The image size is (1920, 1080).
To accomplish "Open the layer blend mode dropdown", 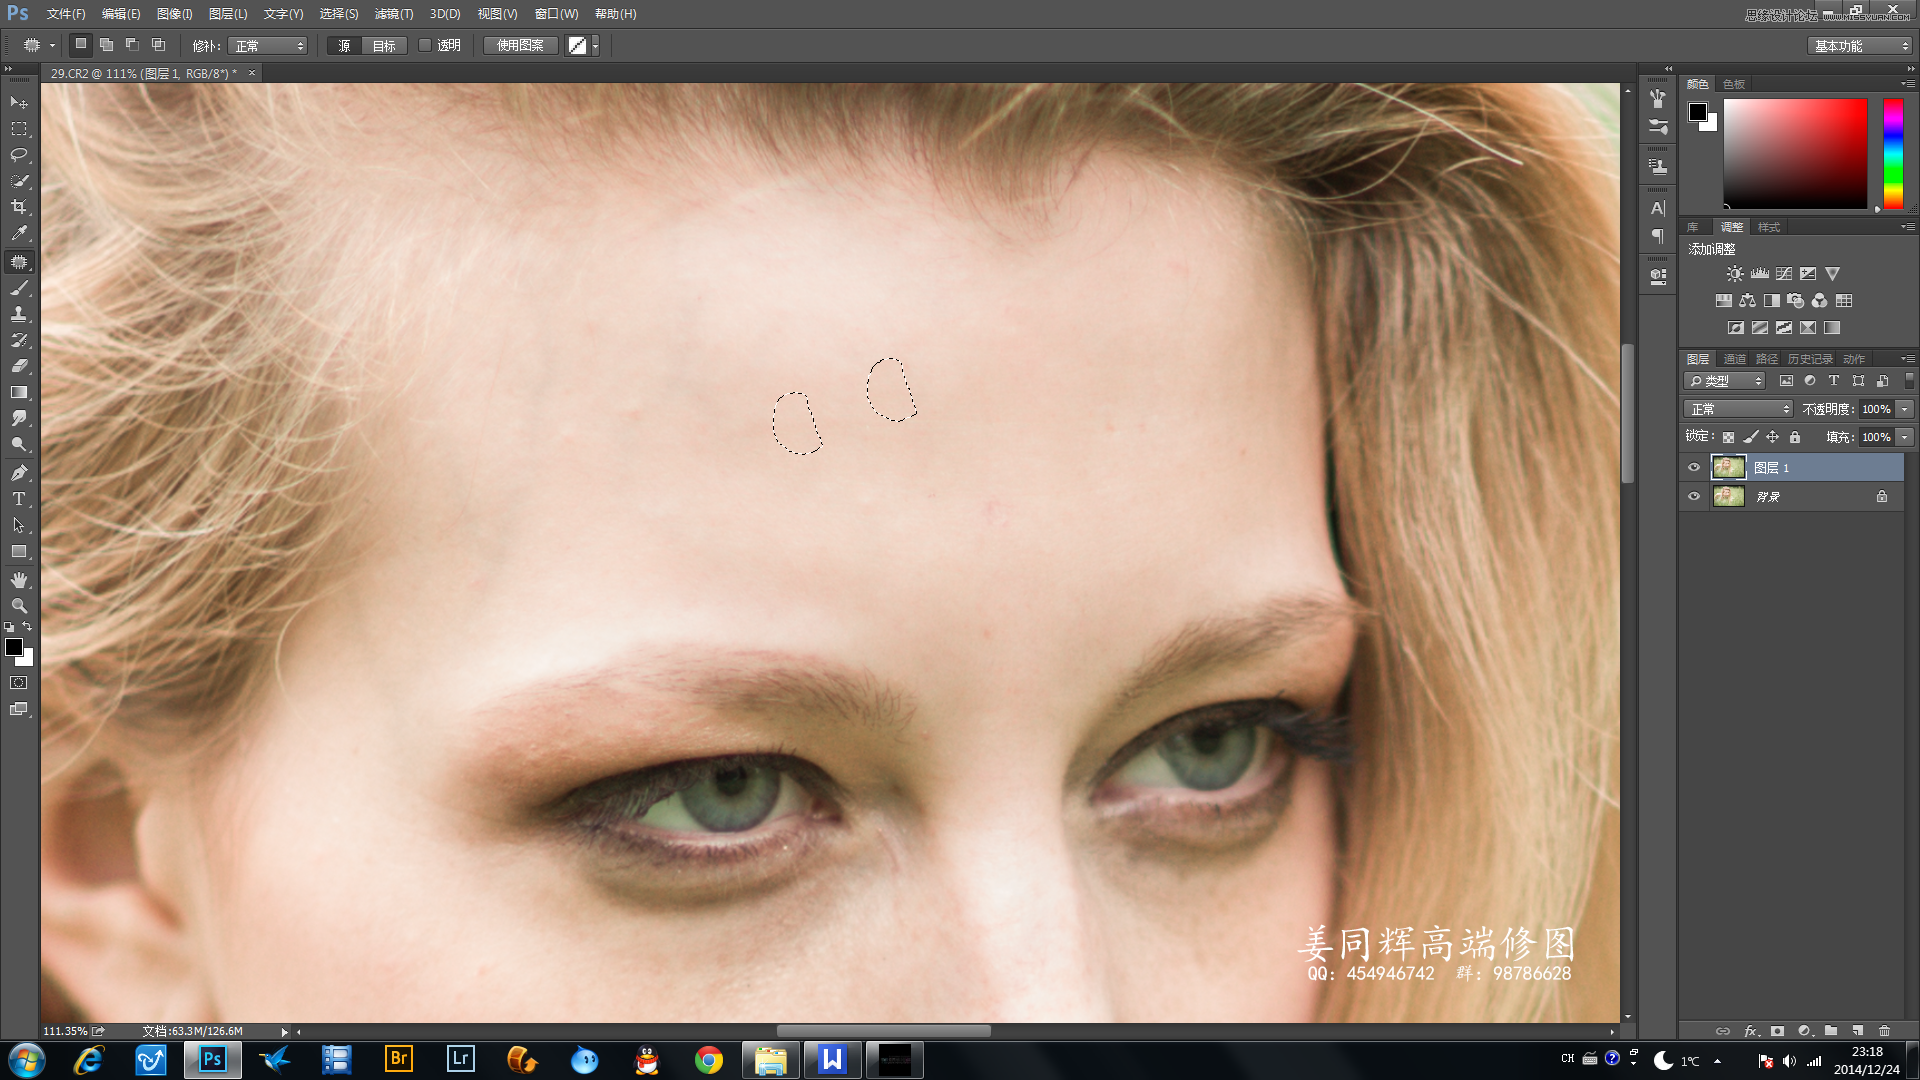I will click(x=1738, y=409).
